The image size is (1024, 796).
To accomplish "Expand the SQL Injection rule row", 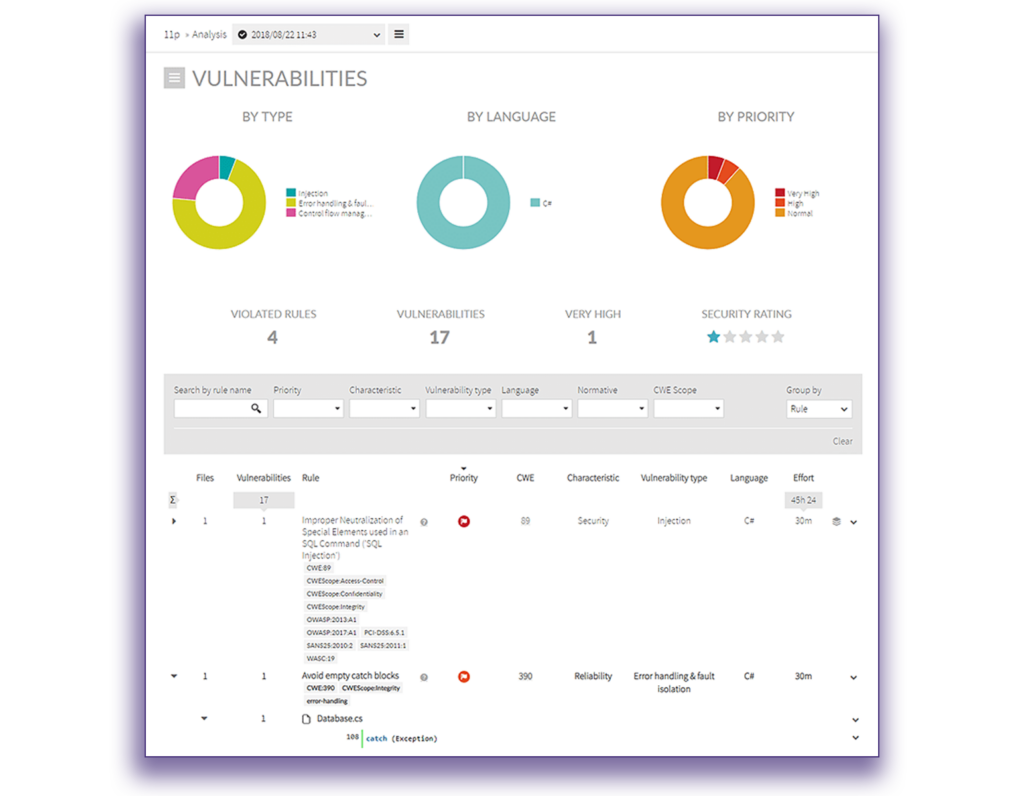I will 173,521.
